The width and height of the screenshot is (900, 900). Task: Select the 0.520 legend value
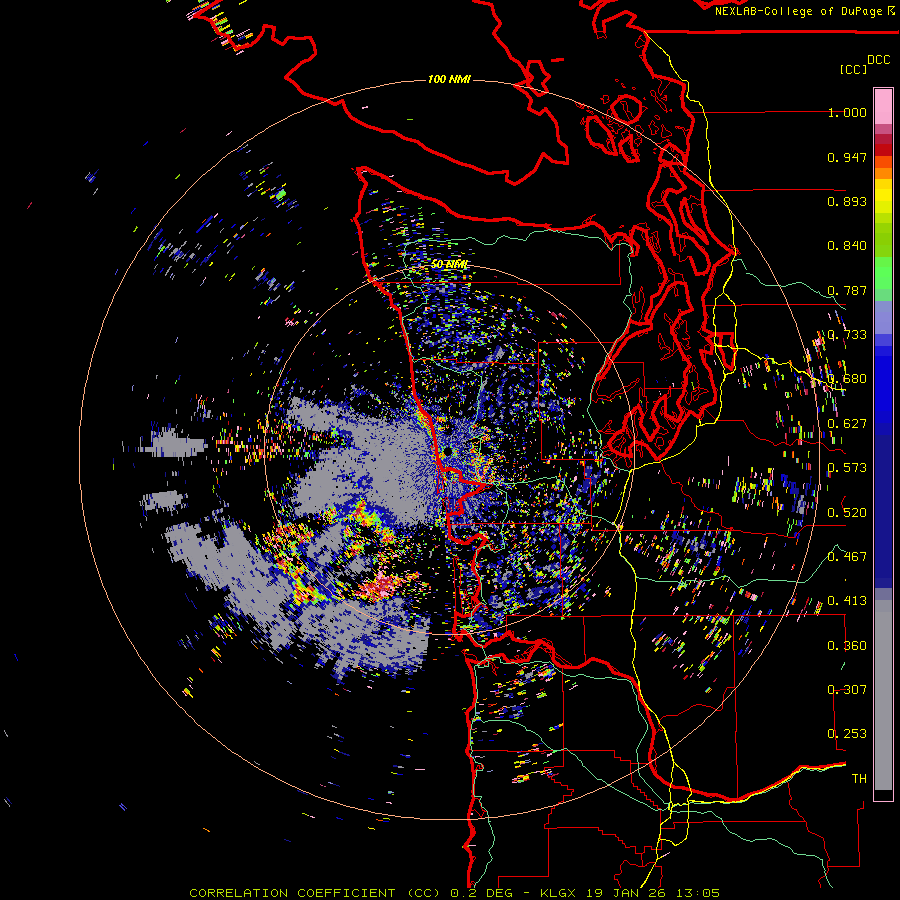847,512
